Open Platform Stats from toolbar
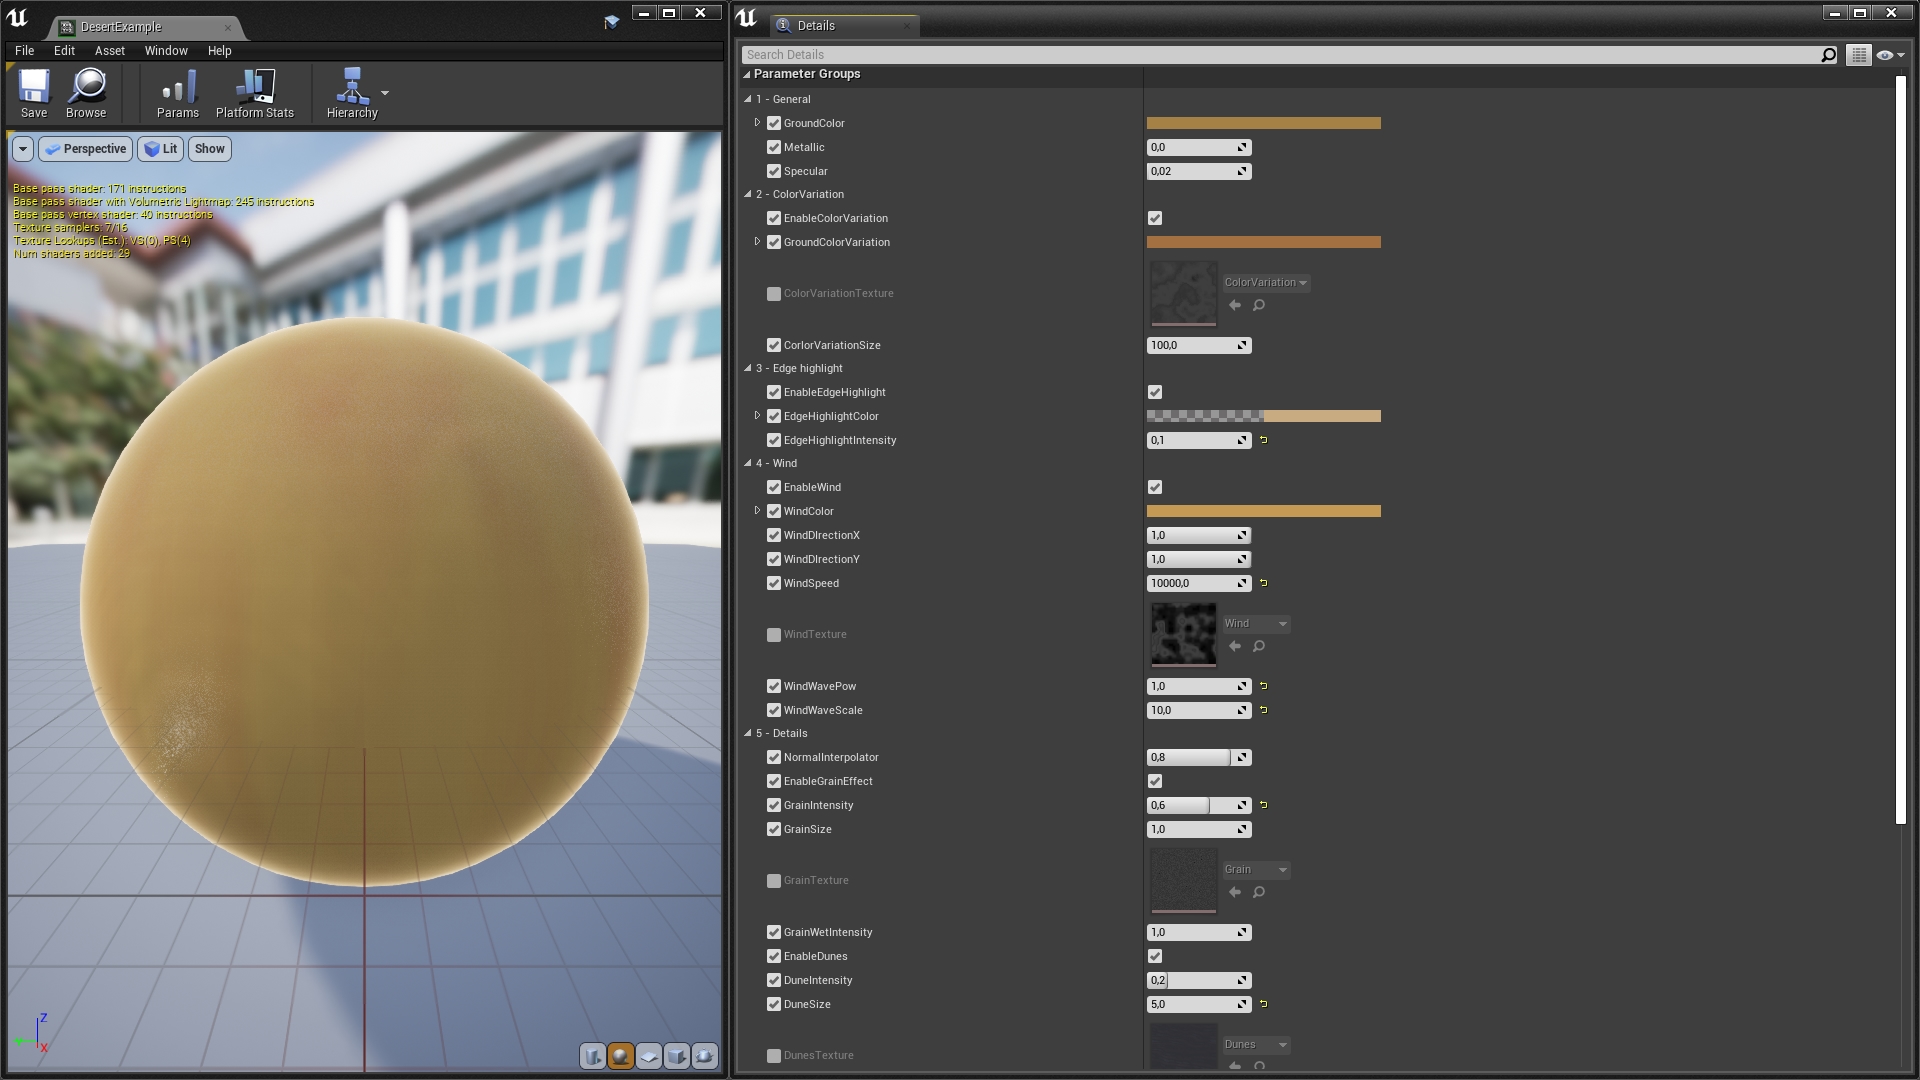 [254, 92]
